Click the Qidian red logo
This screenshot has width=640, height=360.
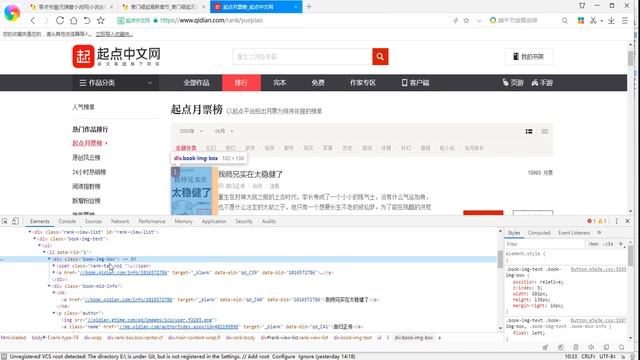pyautogui.click(x=84, y=56)
